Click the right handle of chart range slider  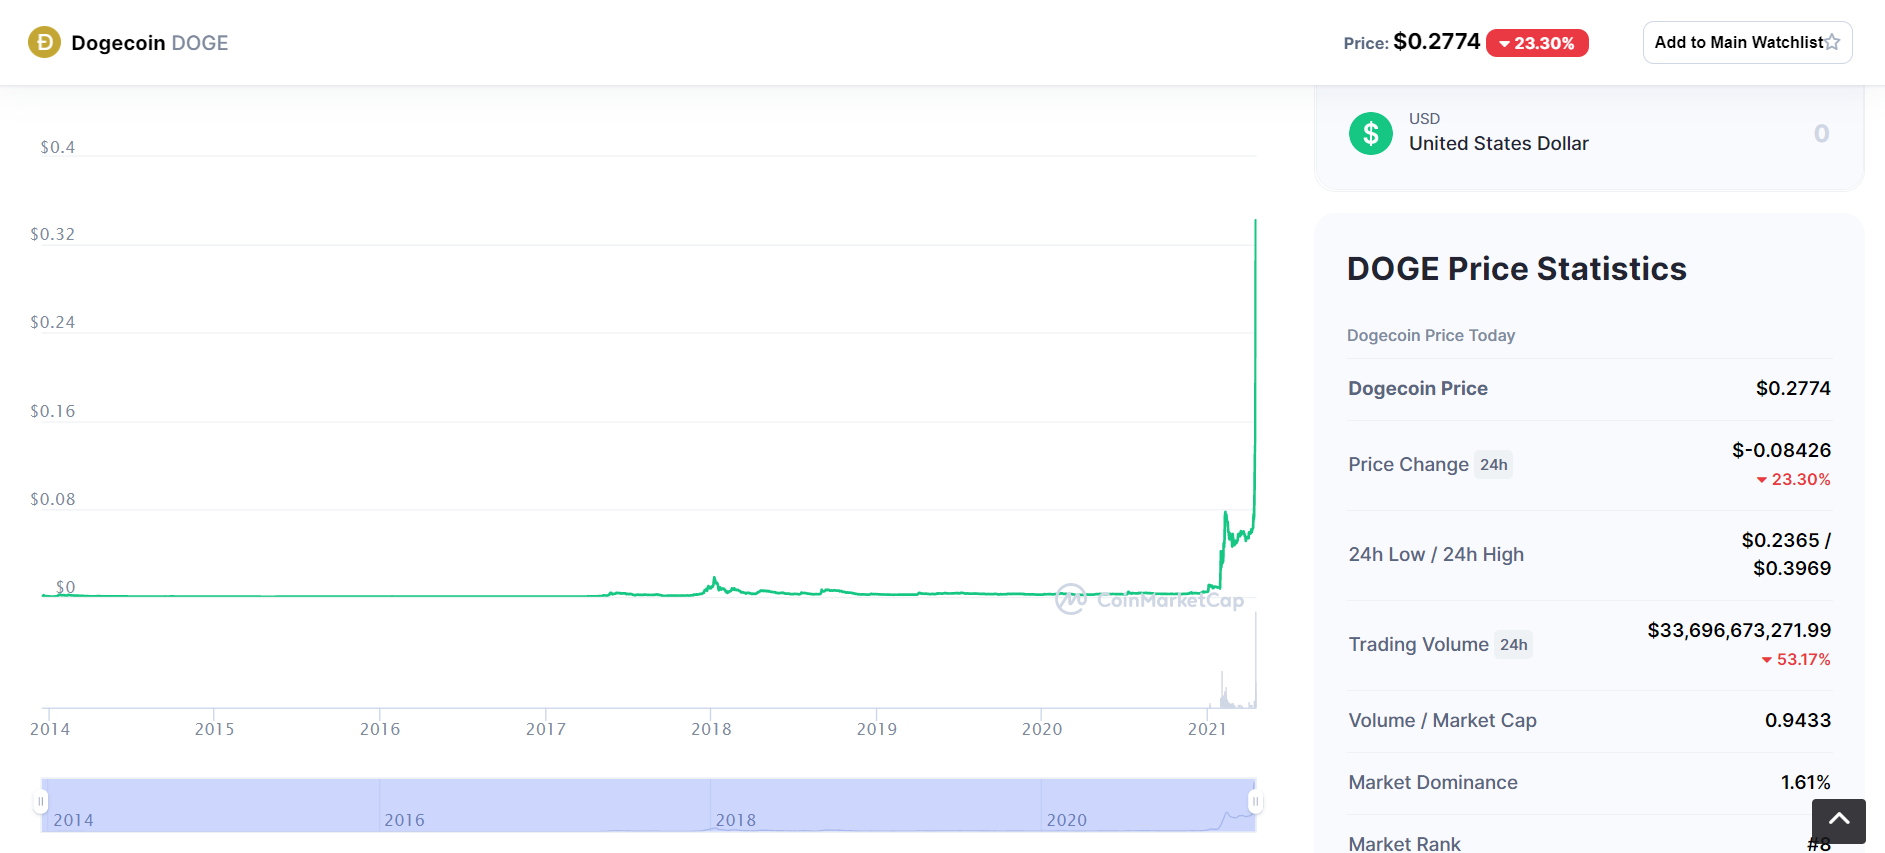point(1255,802)
